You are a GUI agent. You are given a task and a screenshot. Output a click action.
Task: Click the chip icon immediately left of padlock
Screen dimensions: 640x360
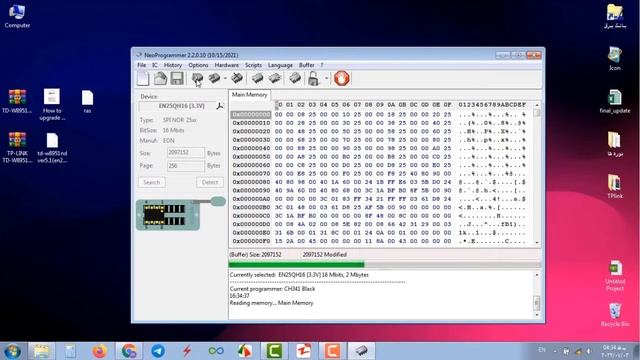[295, 78]
